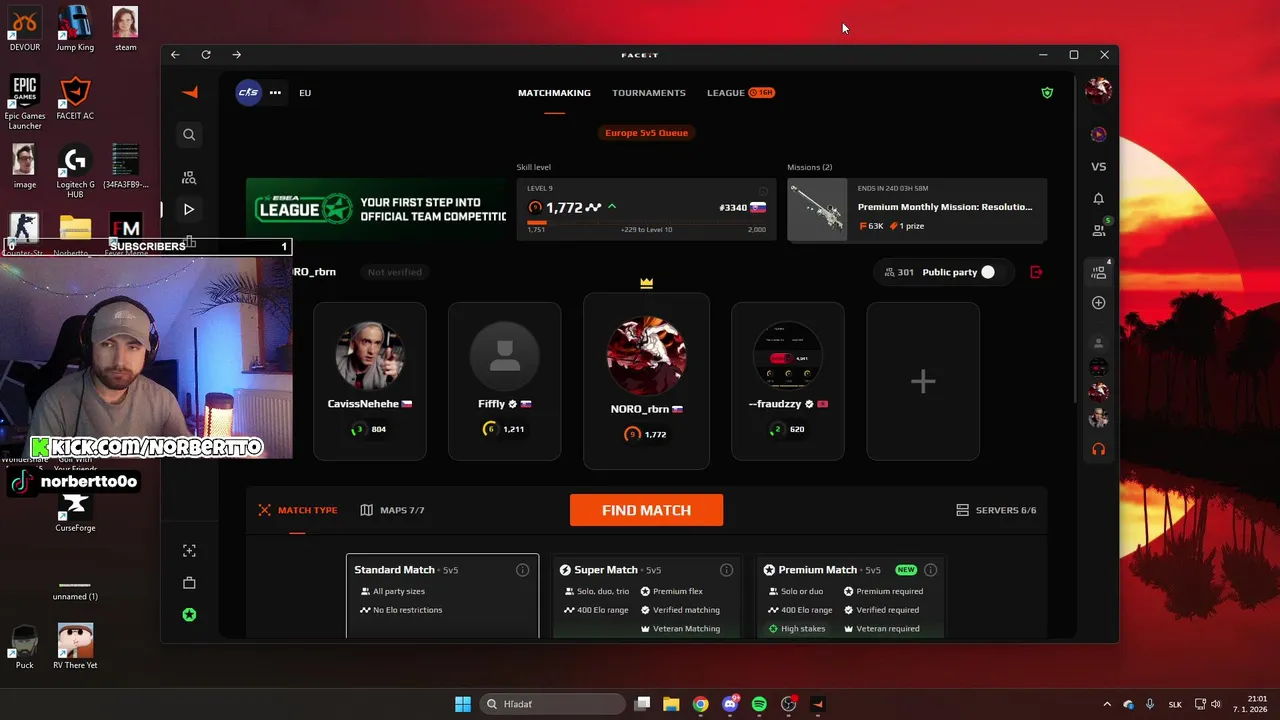Open CavissNehehe player card
This screenshot has height=720, width=1280.
(x=370, y=381)
